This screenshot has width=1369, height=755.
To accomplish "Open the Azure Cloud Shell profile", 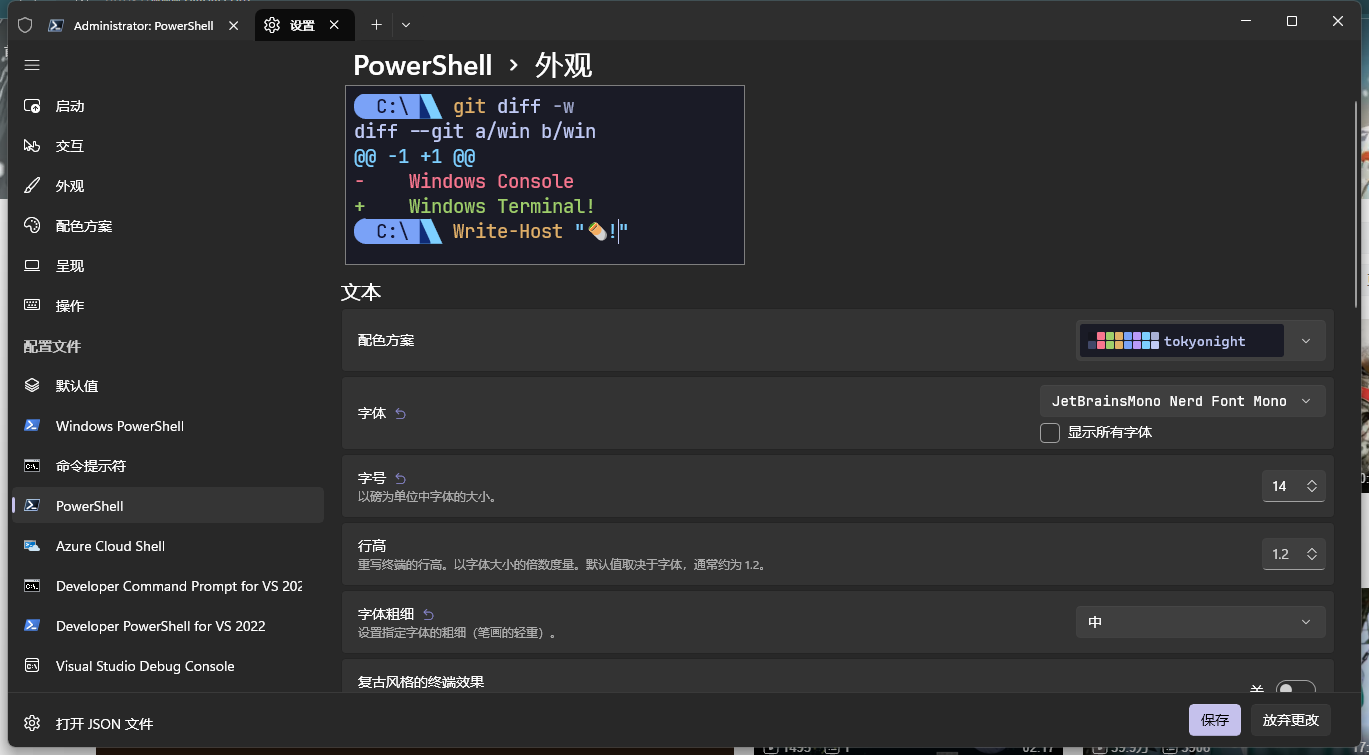I will pos(168,546).
